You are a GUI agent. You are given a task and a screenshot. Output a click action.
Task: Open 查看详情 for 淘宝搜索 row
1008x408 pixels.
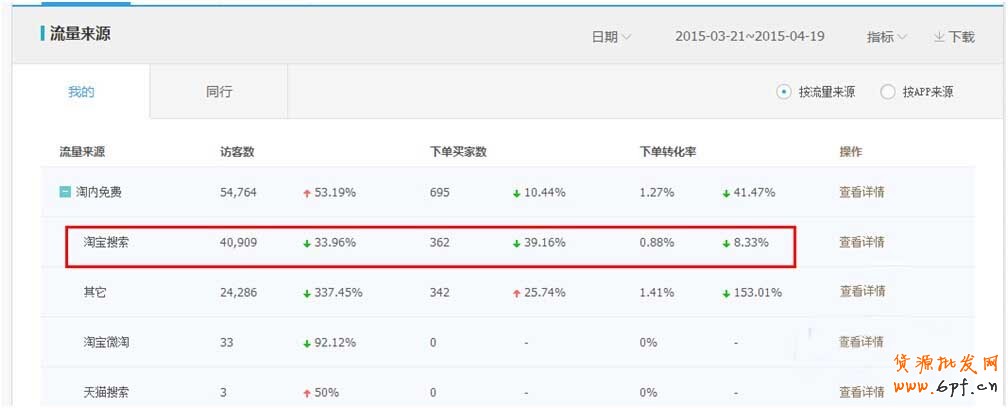click(x=861, y=242)
